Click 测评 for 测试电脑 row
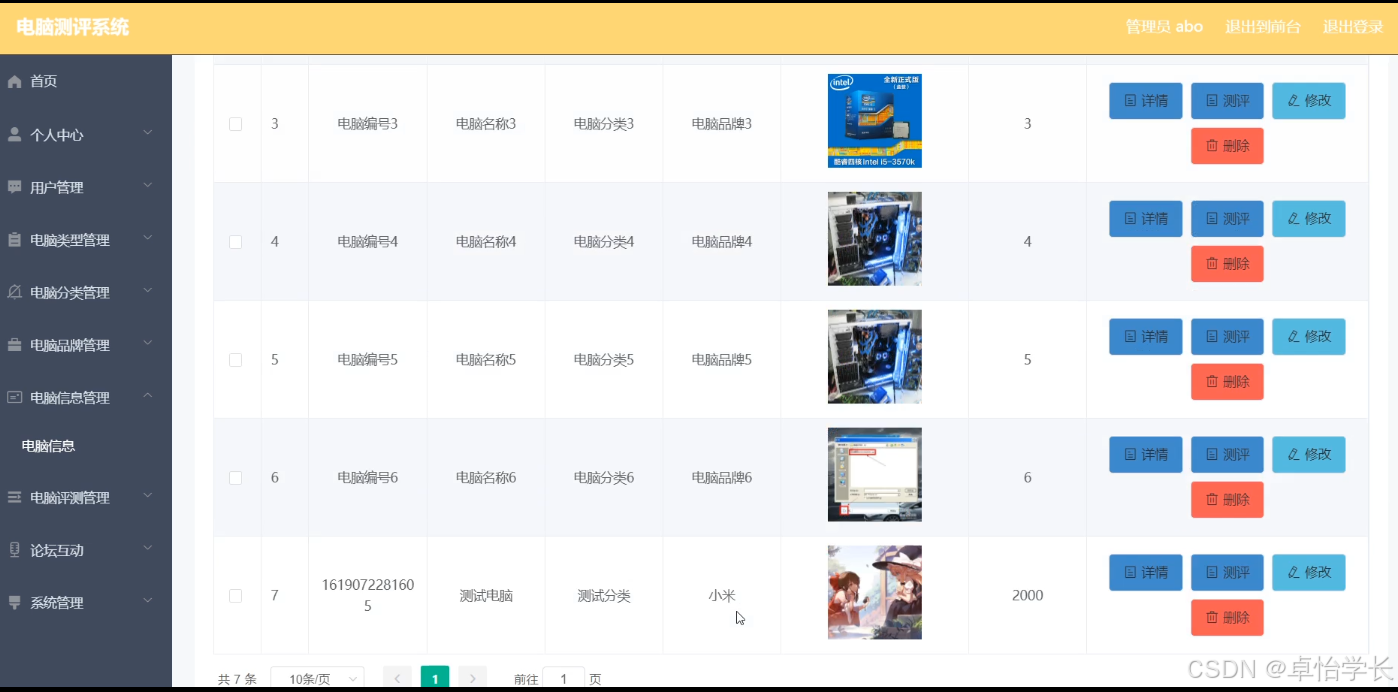 coord(1227,573)
